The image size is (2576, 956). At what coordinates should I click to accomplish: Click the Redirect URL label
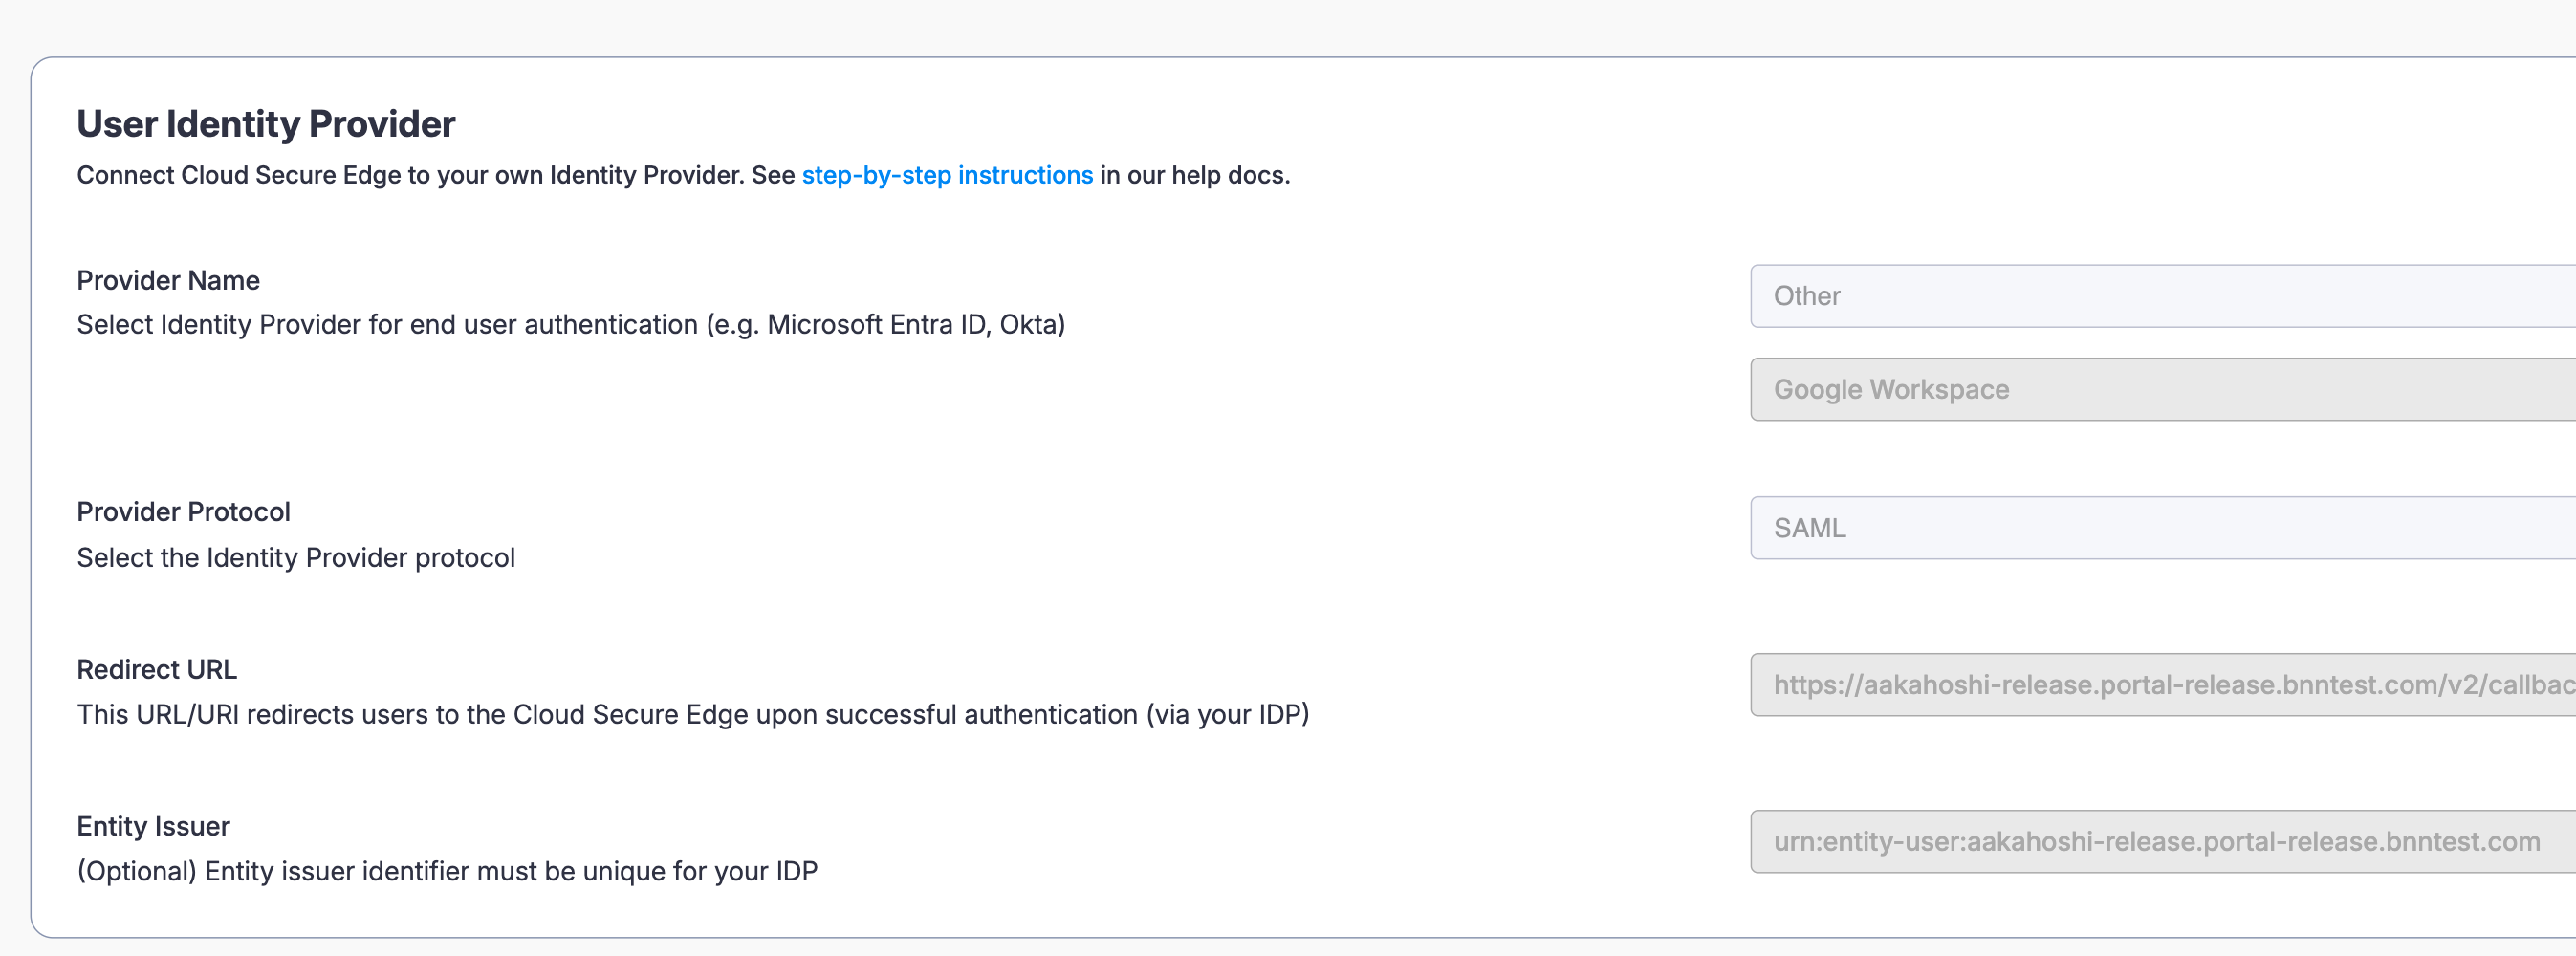[x=157, y=669]
